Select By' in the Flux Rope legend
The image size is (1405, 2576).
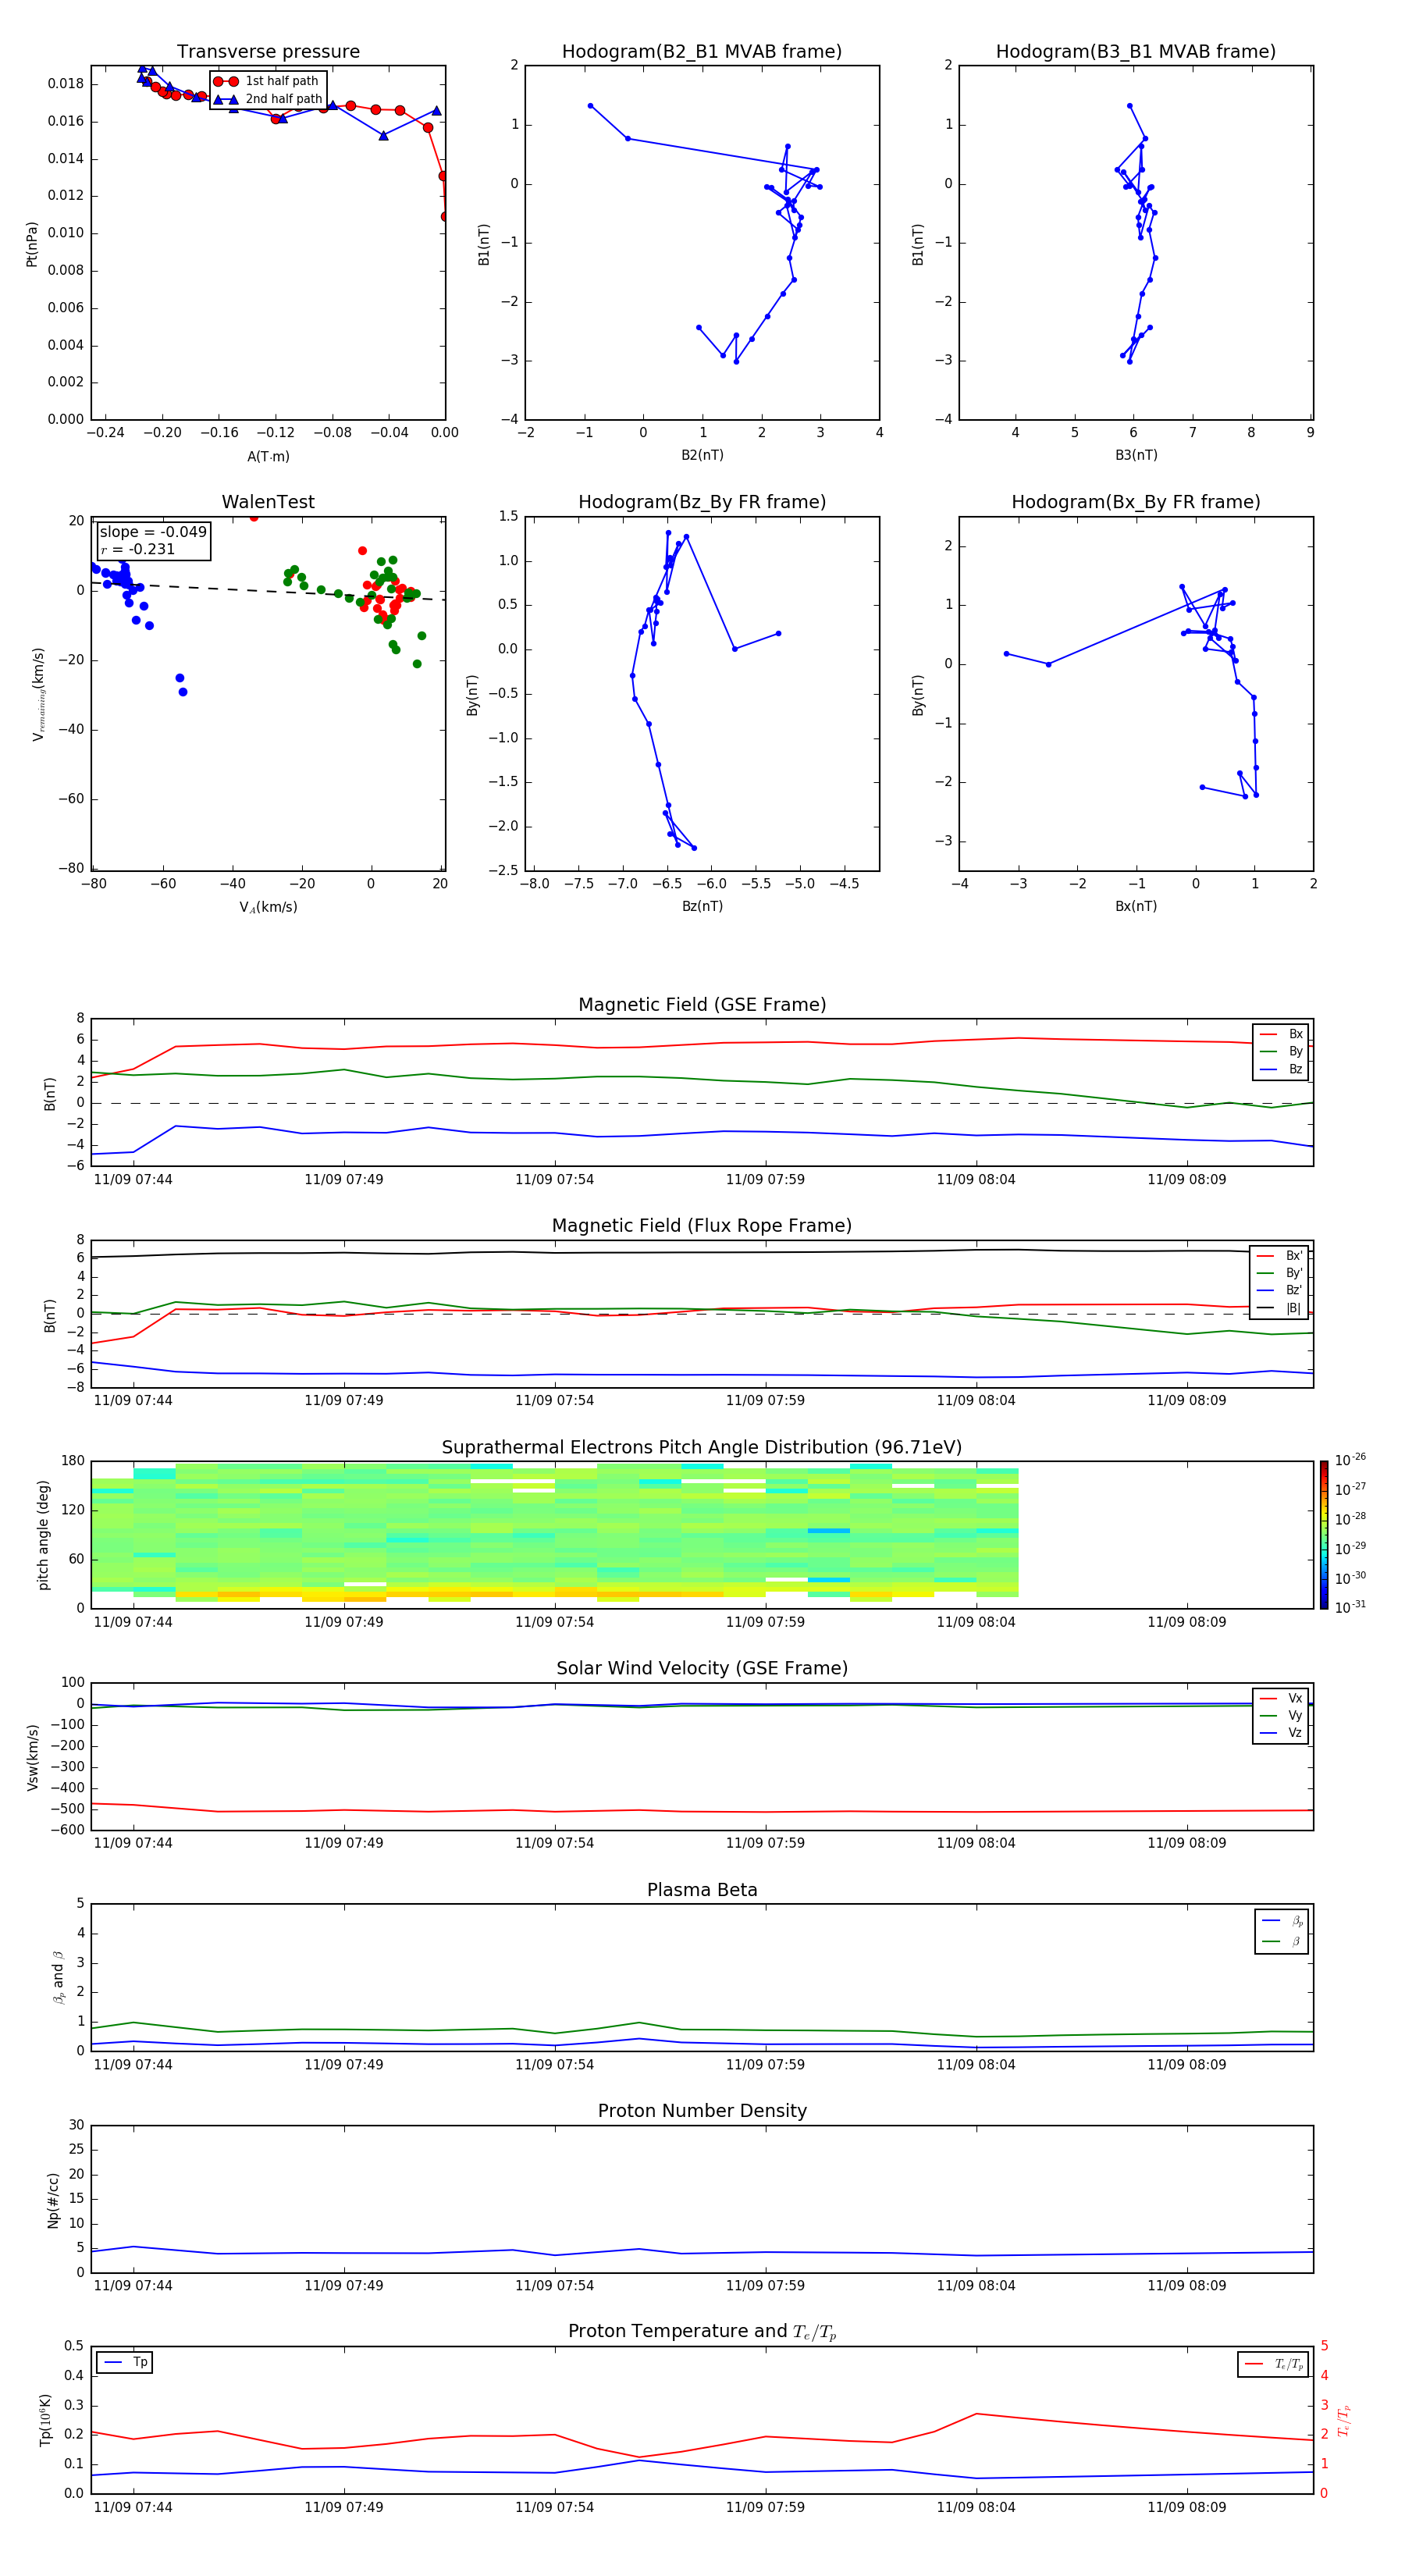1280,1273
